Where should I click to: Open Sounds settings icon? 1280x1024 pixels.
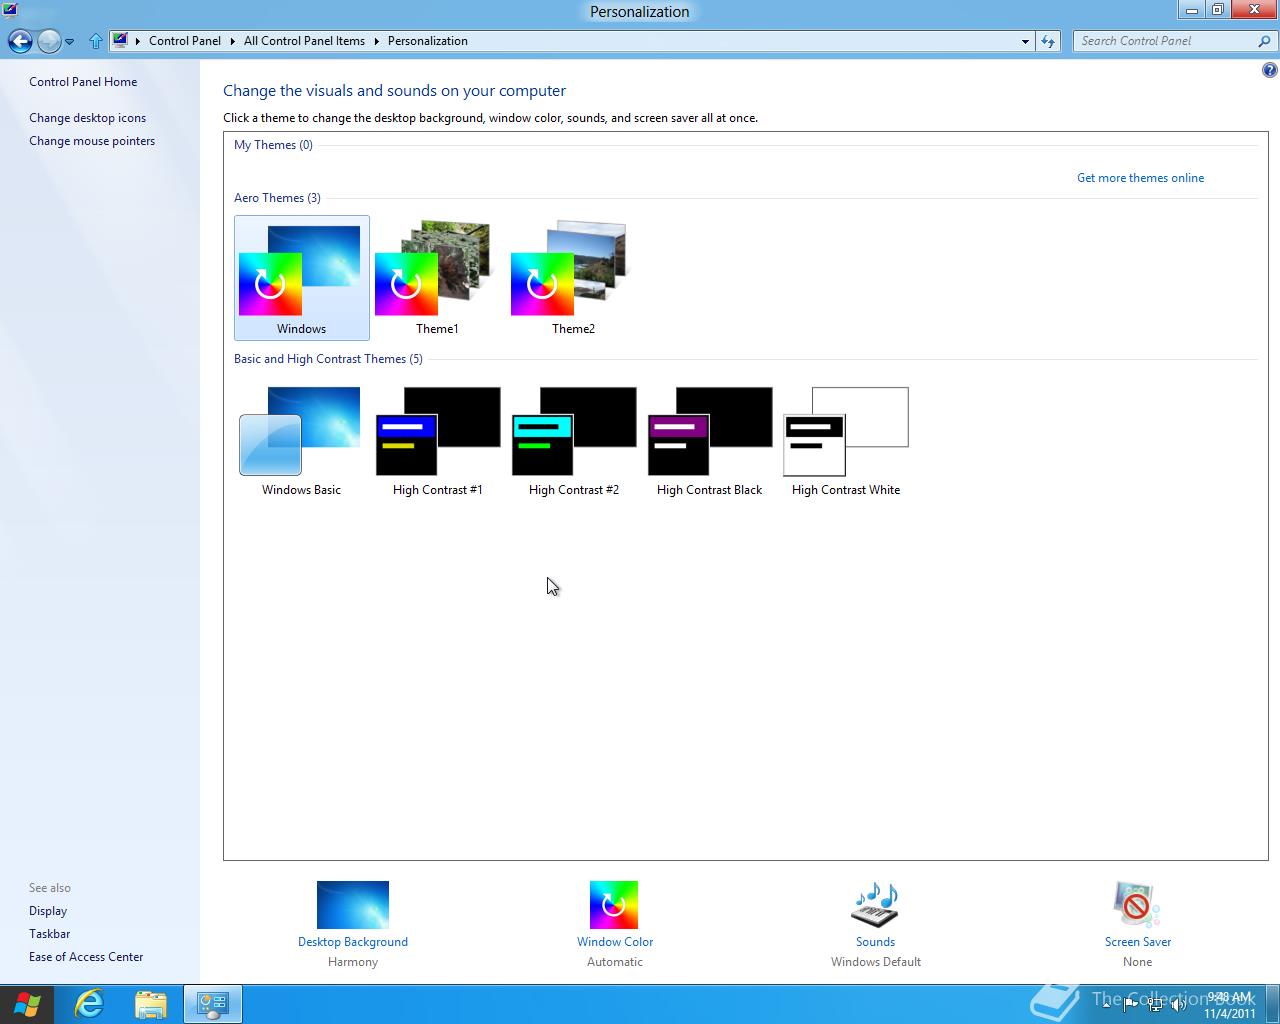point(875,905)
